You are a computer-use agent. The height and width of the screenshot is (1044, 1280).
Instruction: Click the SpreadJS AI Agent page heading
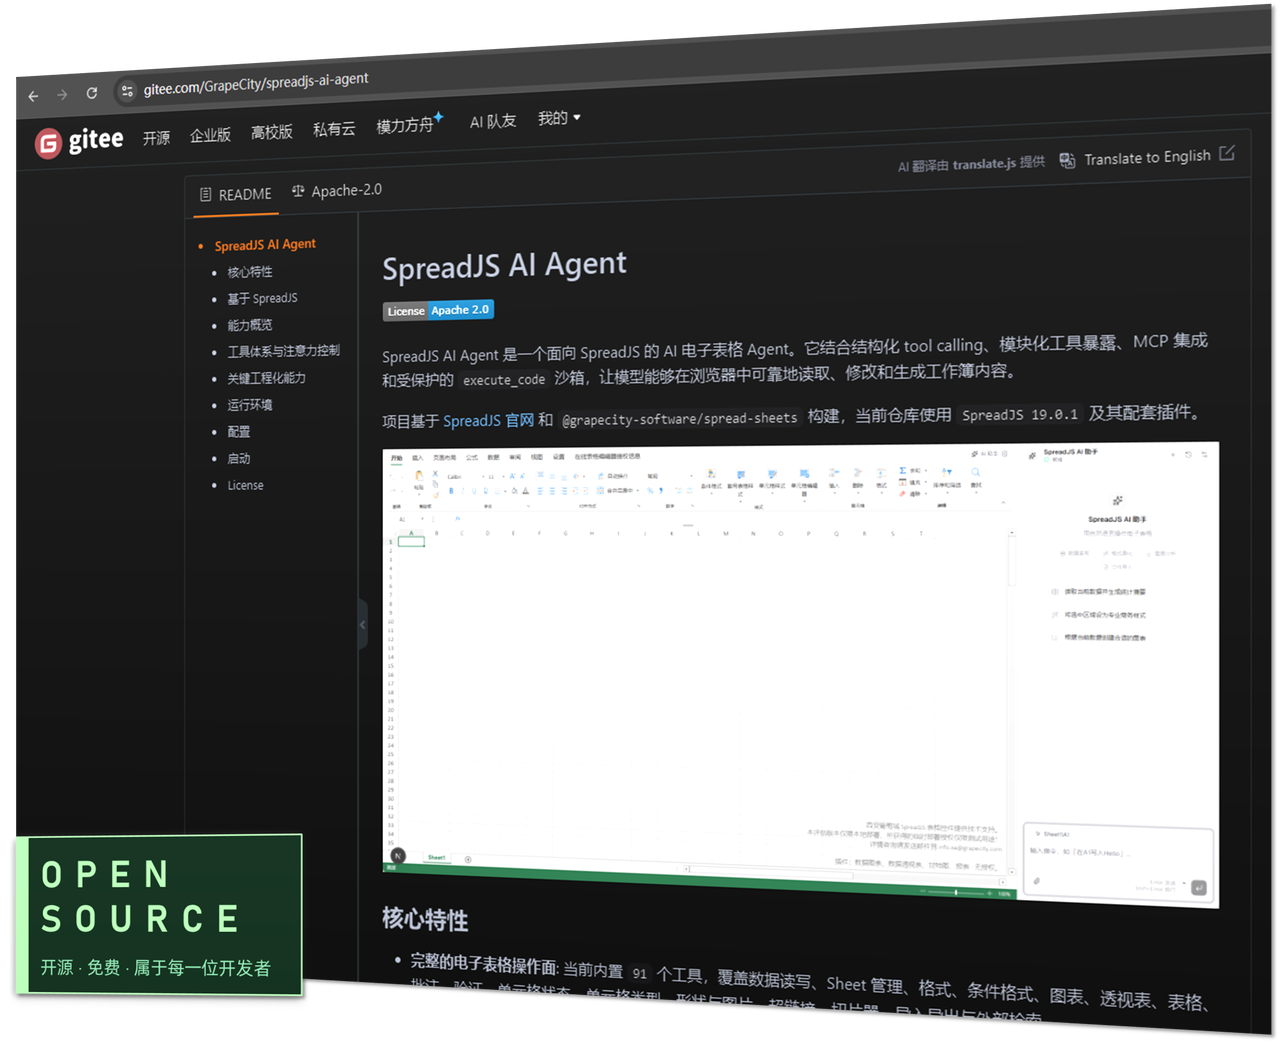click(504, 266)
